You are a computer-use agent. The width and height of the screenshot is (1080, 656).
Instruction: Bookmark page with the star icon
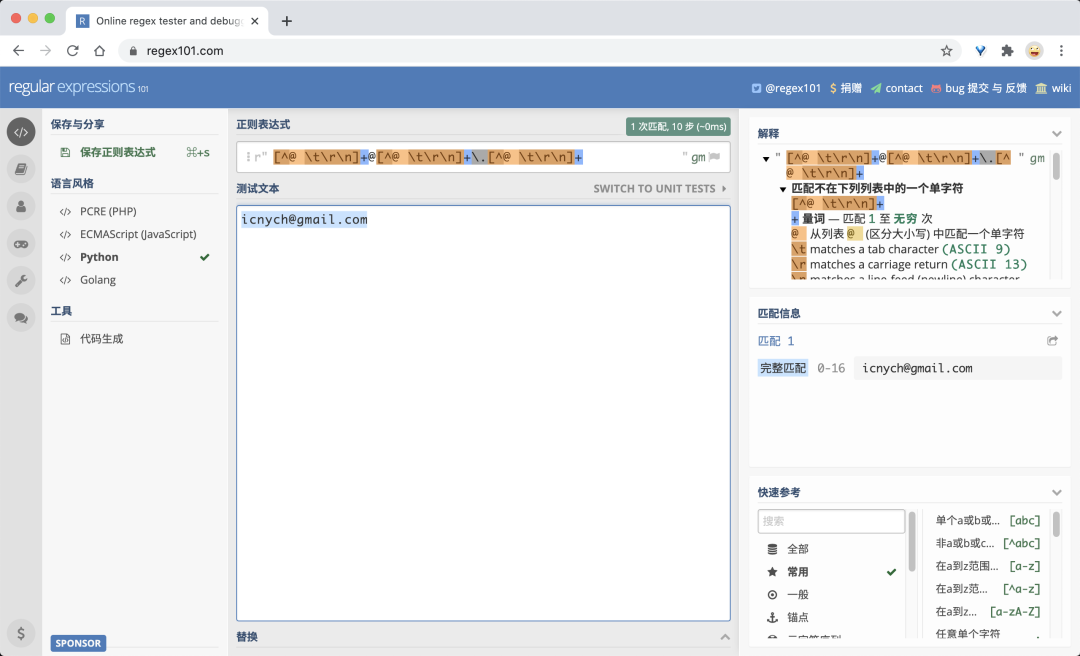pyautogui.click(x=946, y=50)
